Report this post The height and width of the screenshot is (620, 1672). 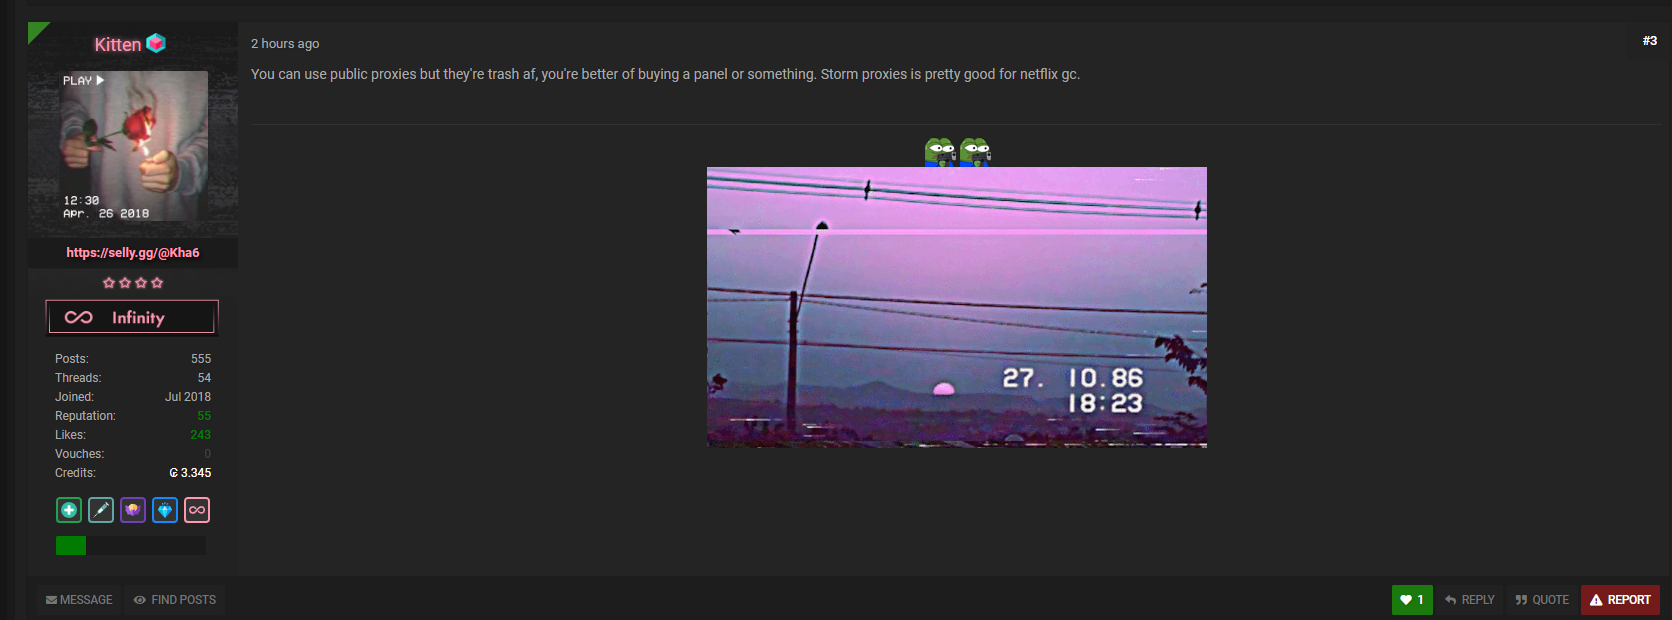point(1620,600)
